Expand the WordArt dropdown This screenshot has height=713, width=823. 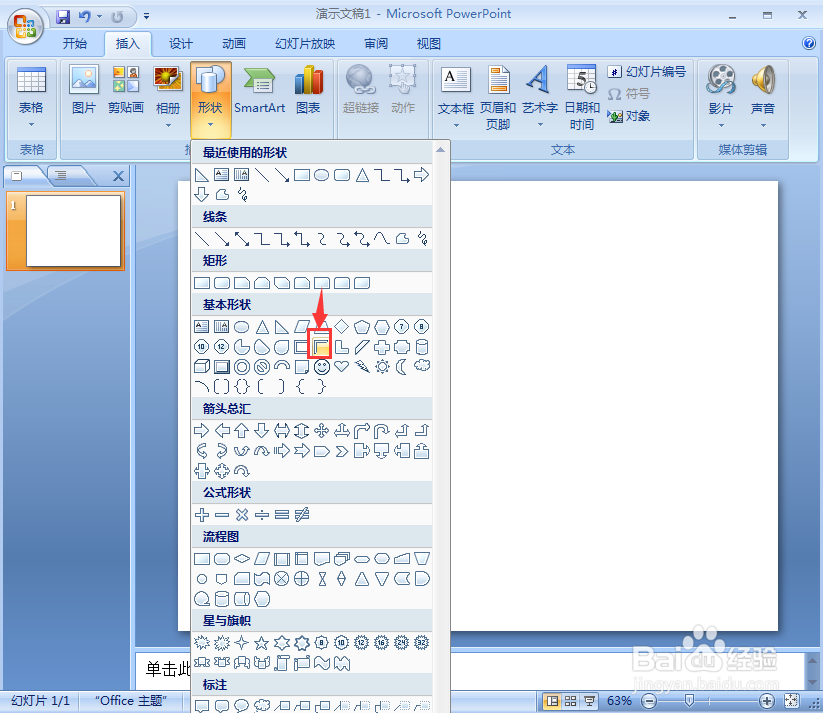coord(540,125)
